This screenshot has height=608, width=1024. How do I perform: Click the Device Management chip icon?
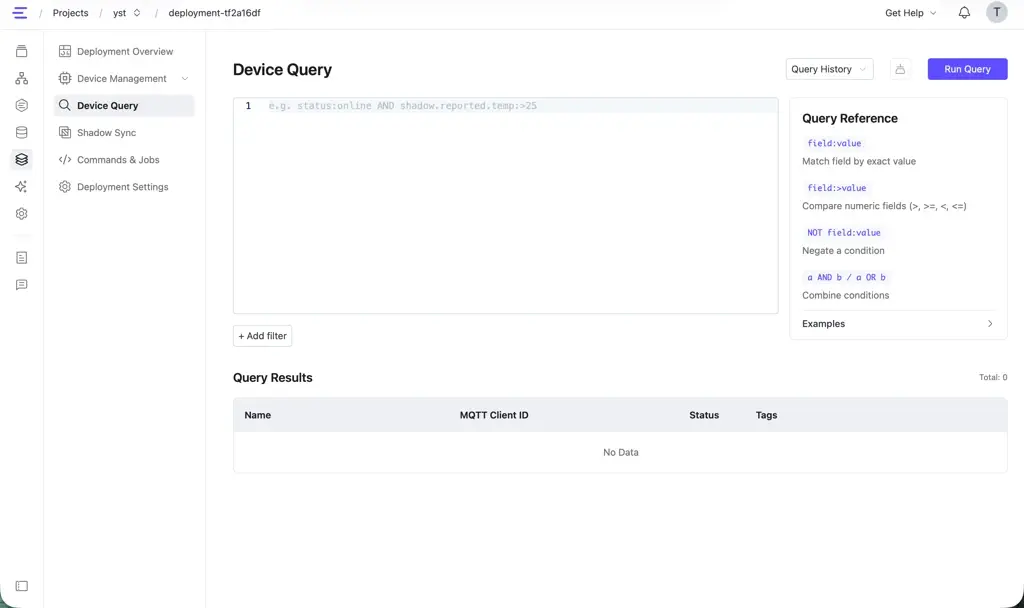click(65, 78)
